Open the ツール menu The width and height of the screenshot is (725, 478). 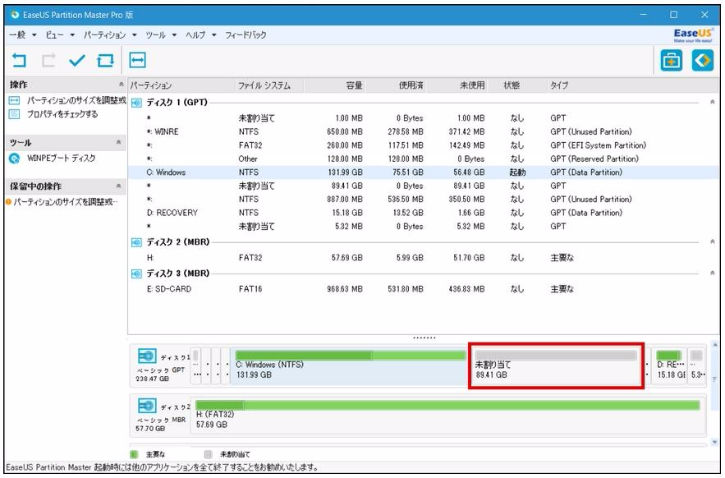click(x=160, y=35)
